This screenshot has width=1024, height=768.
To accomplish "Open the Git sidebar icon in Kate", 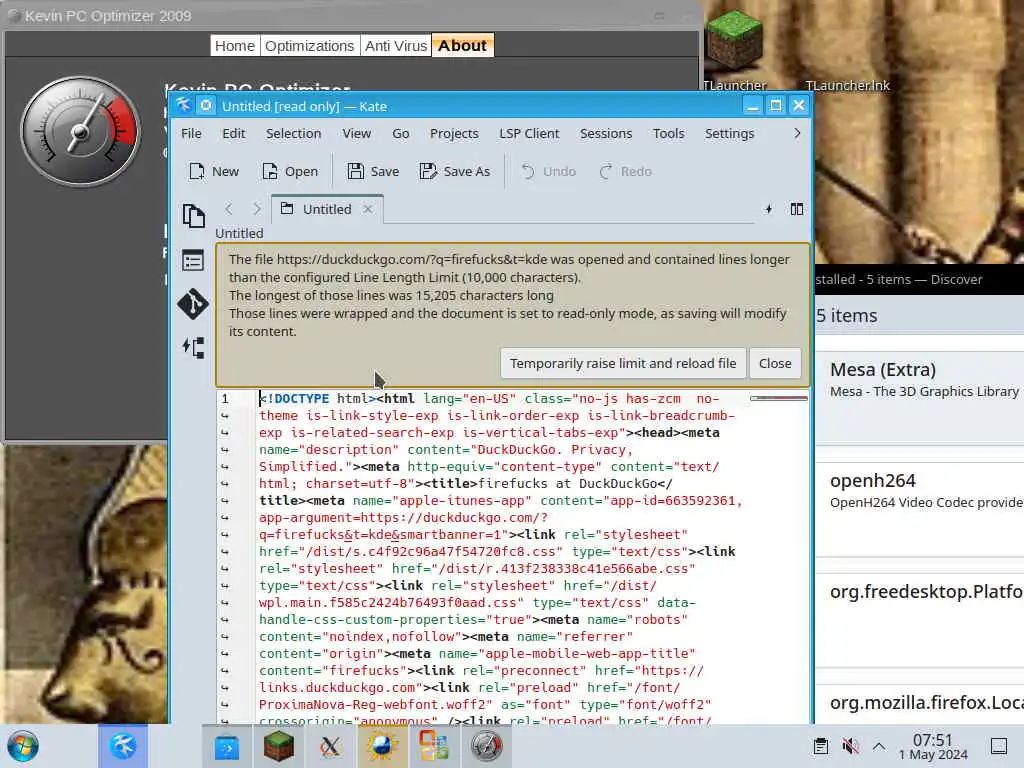I will [193, 304].
